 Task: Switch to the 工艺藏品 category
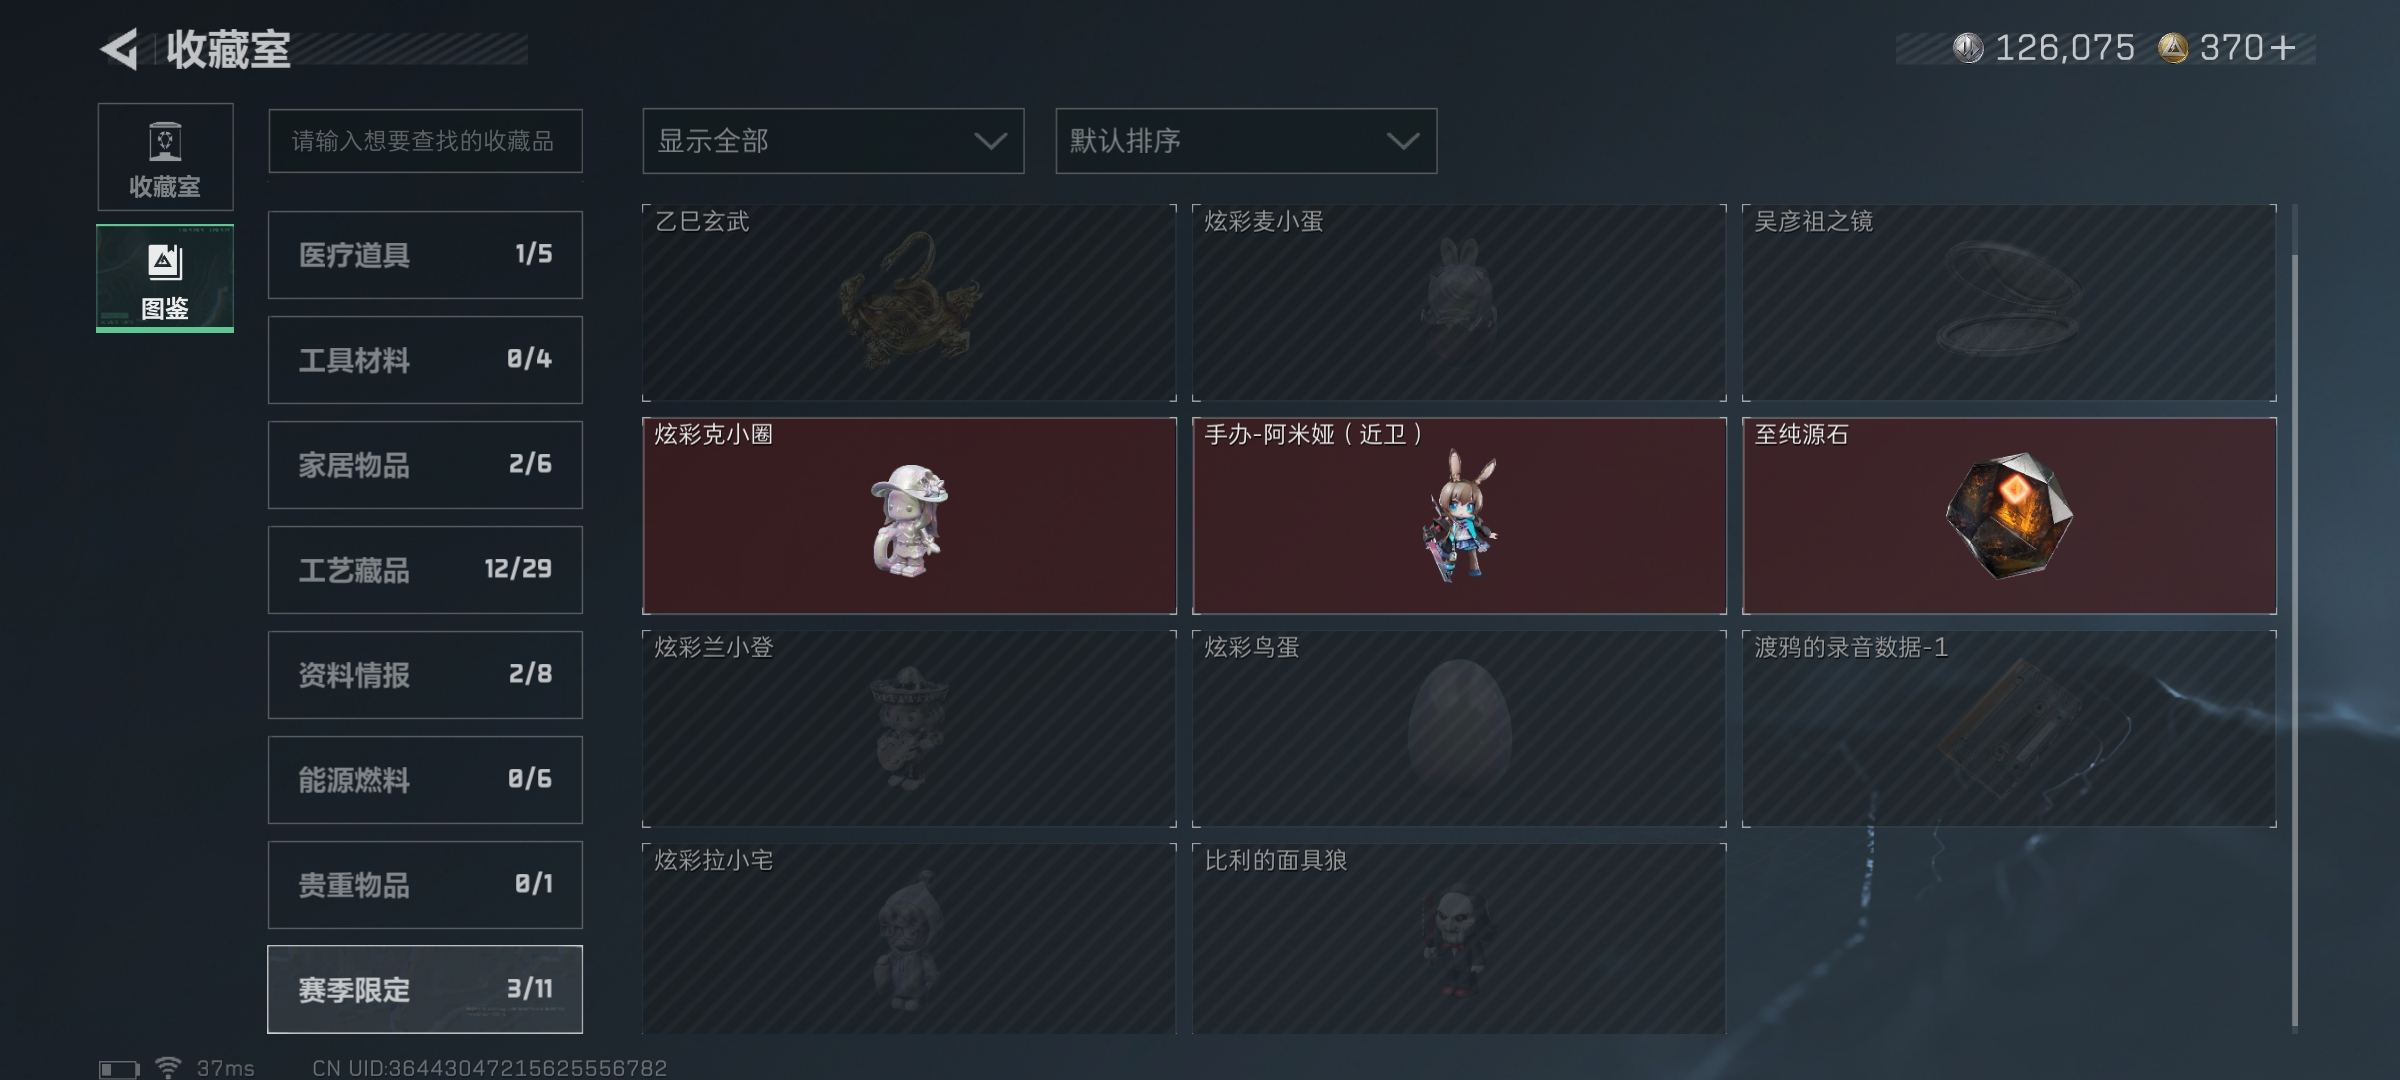(425, 570)
